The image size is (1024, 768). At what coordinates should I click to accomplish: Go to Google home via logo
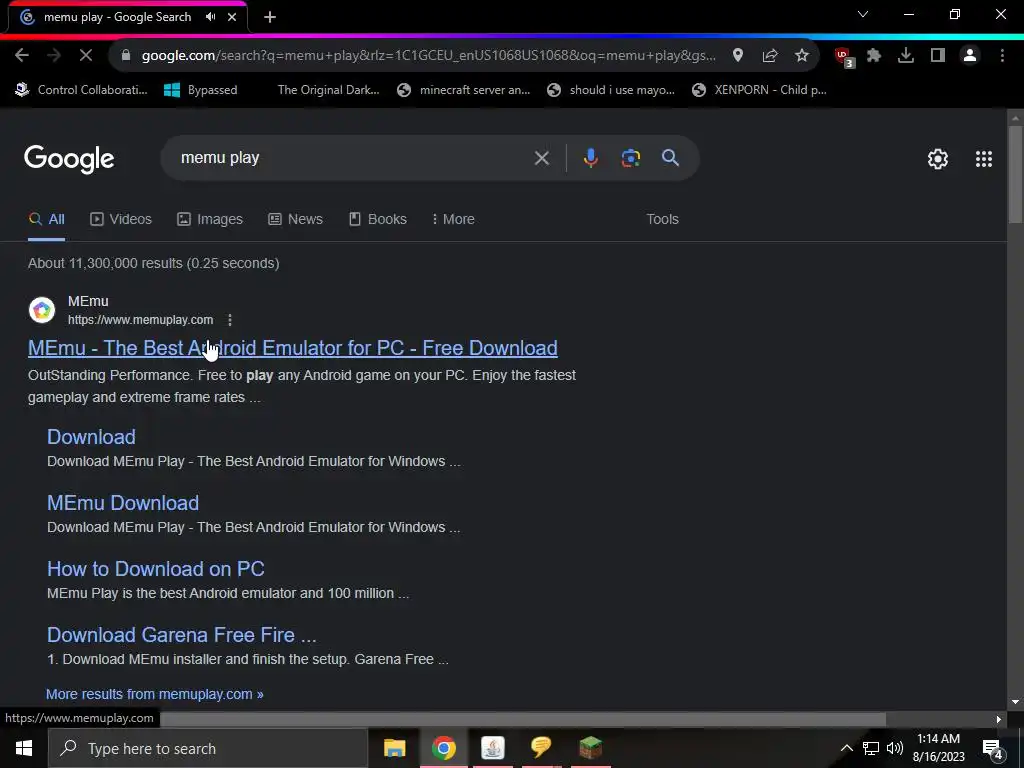point(69,159)
